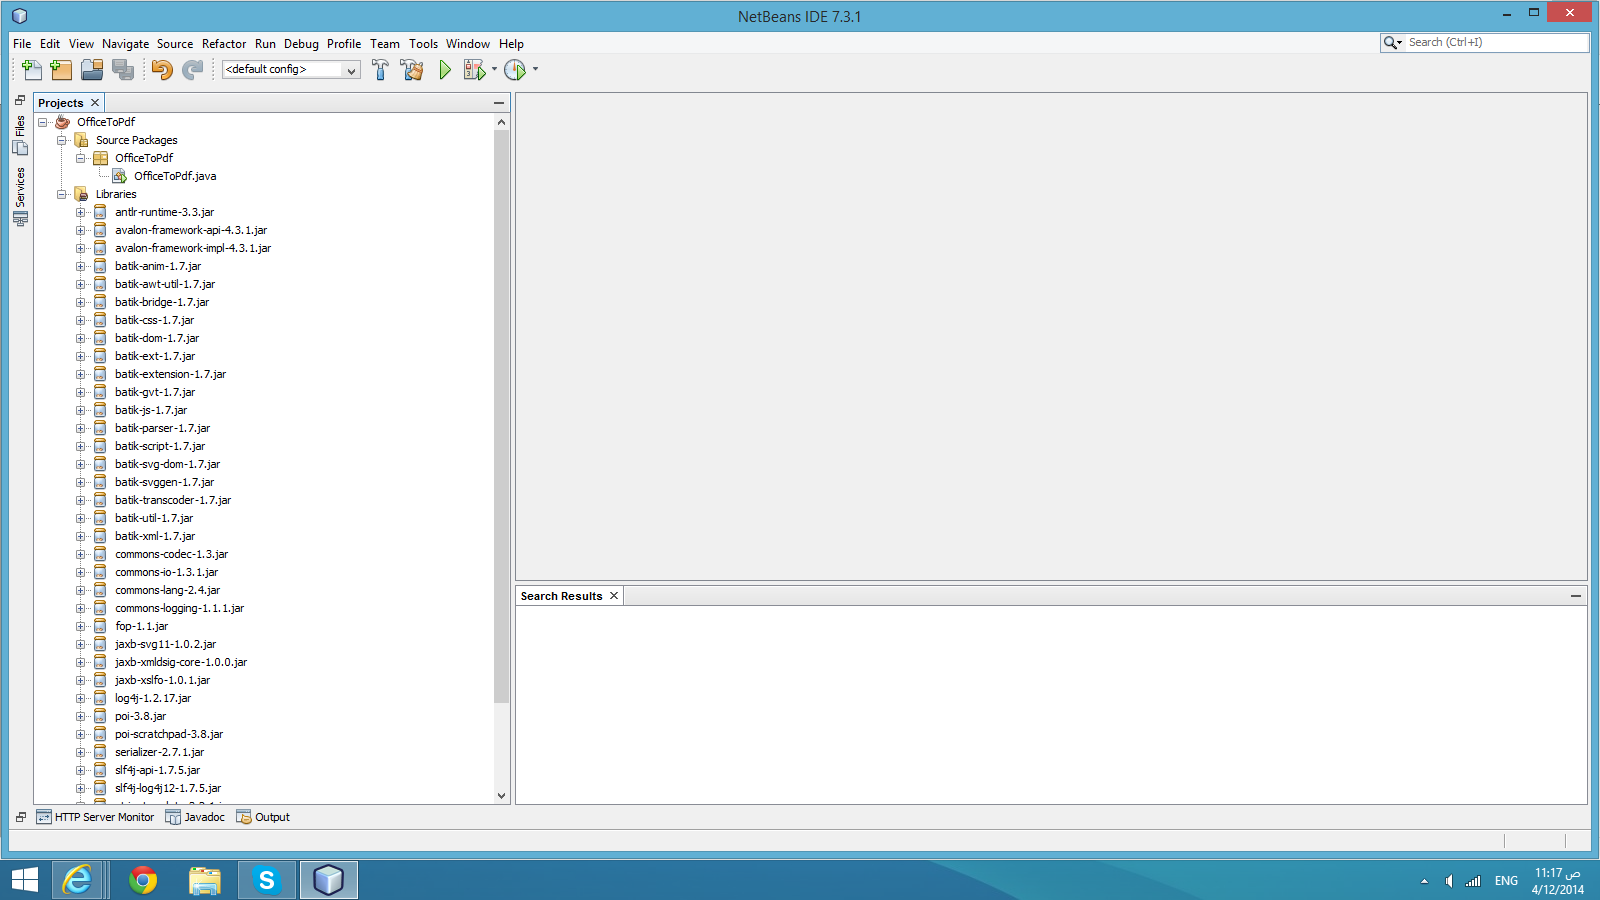Viewport: 1600px width, 900px height.
Task: Minimize the Search Results window group
Action: 1576,596
